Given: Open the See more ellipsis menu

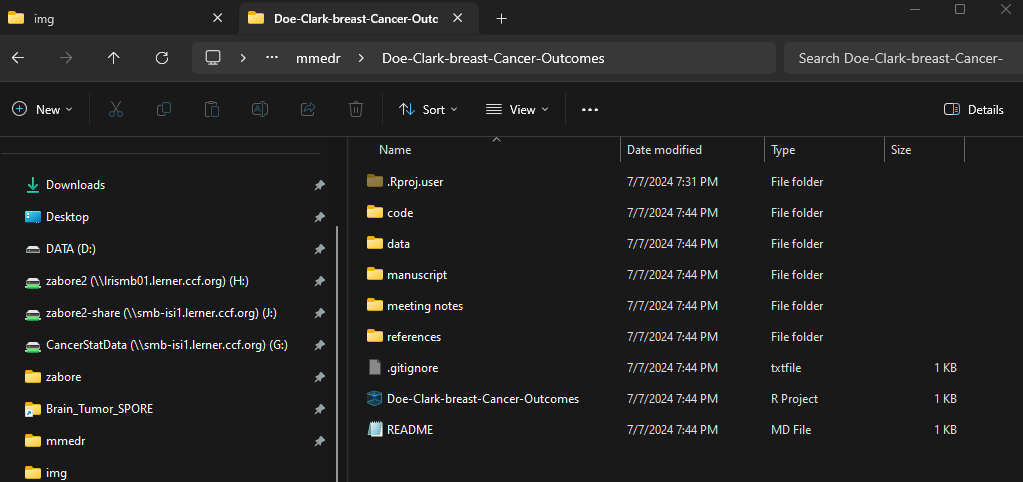Looking at the screenshot, I should (x=590, y=110).
